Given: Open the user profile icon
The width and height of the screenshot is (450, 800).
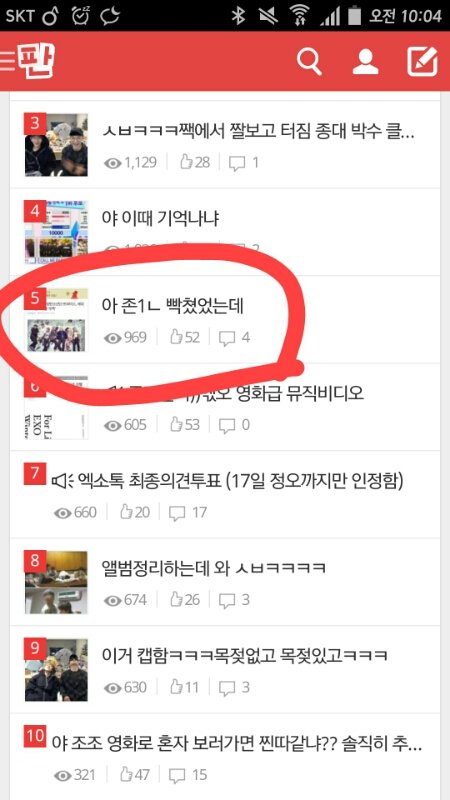Looking at the screenshot, I should point(365,62).
